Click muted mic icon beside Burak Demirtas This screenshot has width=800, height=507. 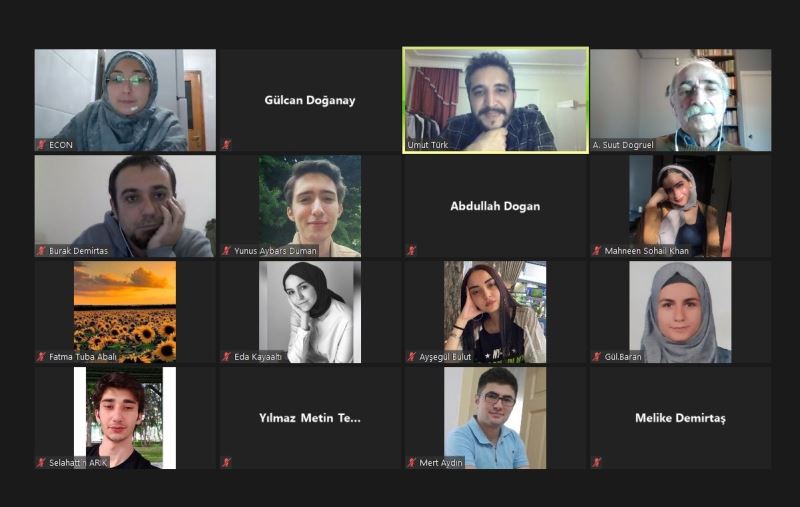[x=41, y=250]
